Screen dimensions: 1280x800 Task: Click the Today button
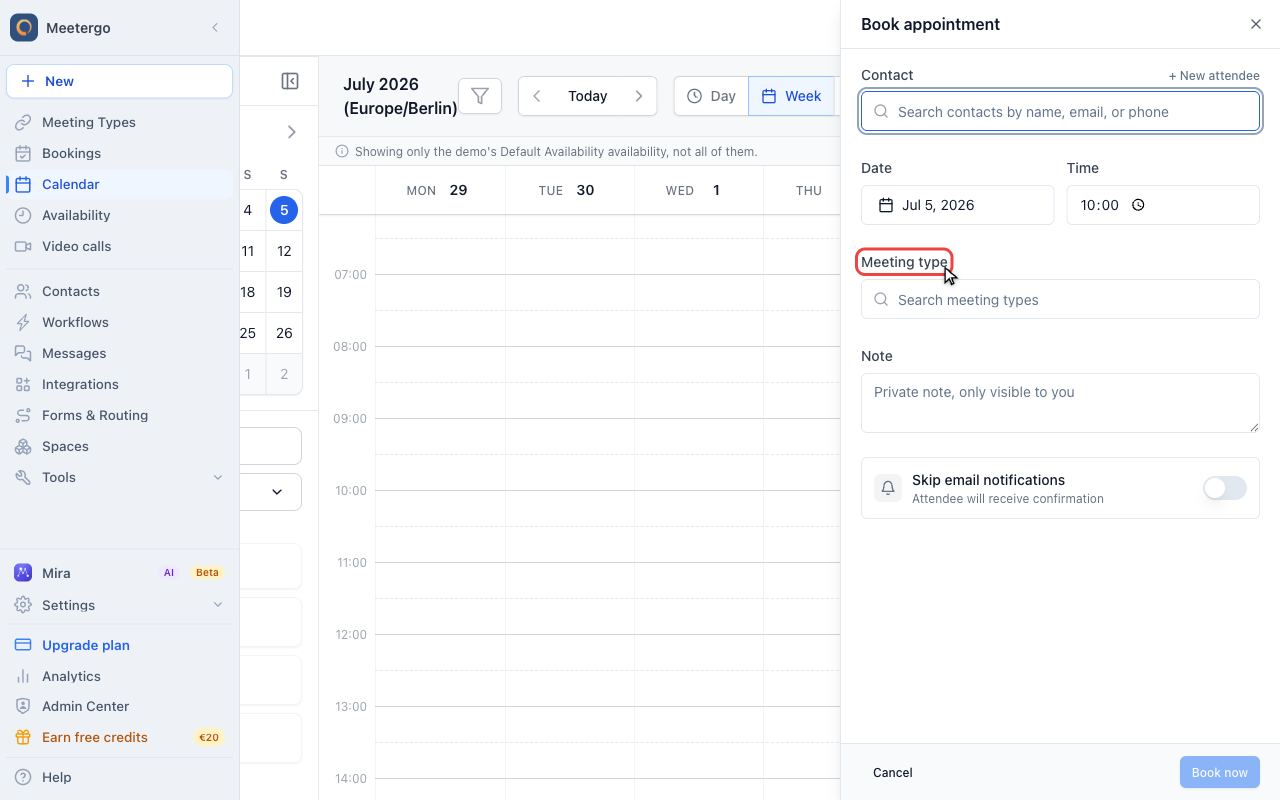(588, 96)
